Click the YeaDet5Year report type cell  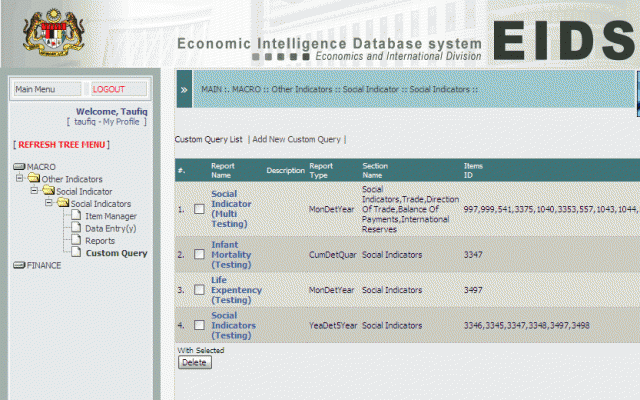pyautogui.click(x=333, y=325)
